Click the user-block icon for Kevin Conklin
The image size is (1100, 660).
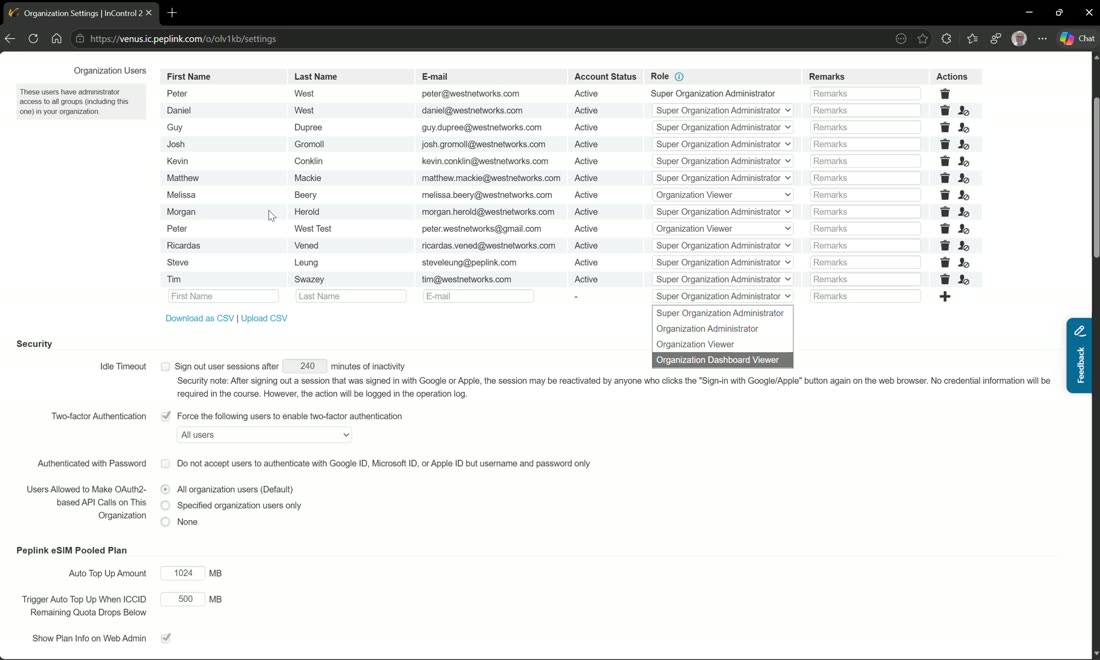tap(964, 161)
